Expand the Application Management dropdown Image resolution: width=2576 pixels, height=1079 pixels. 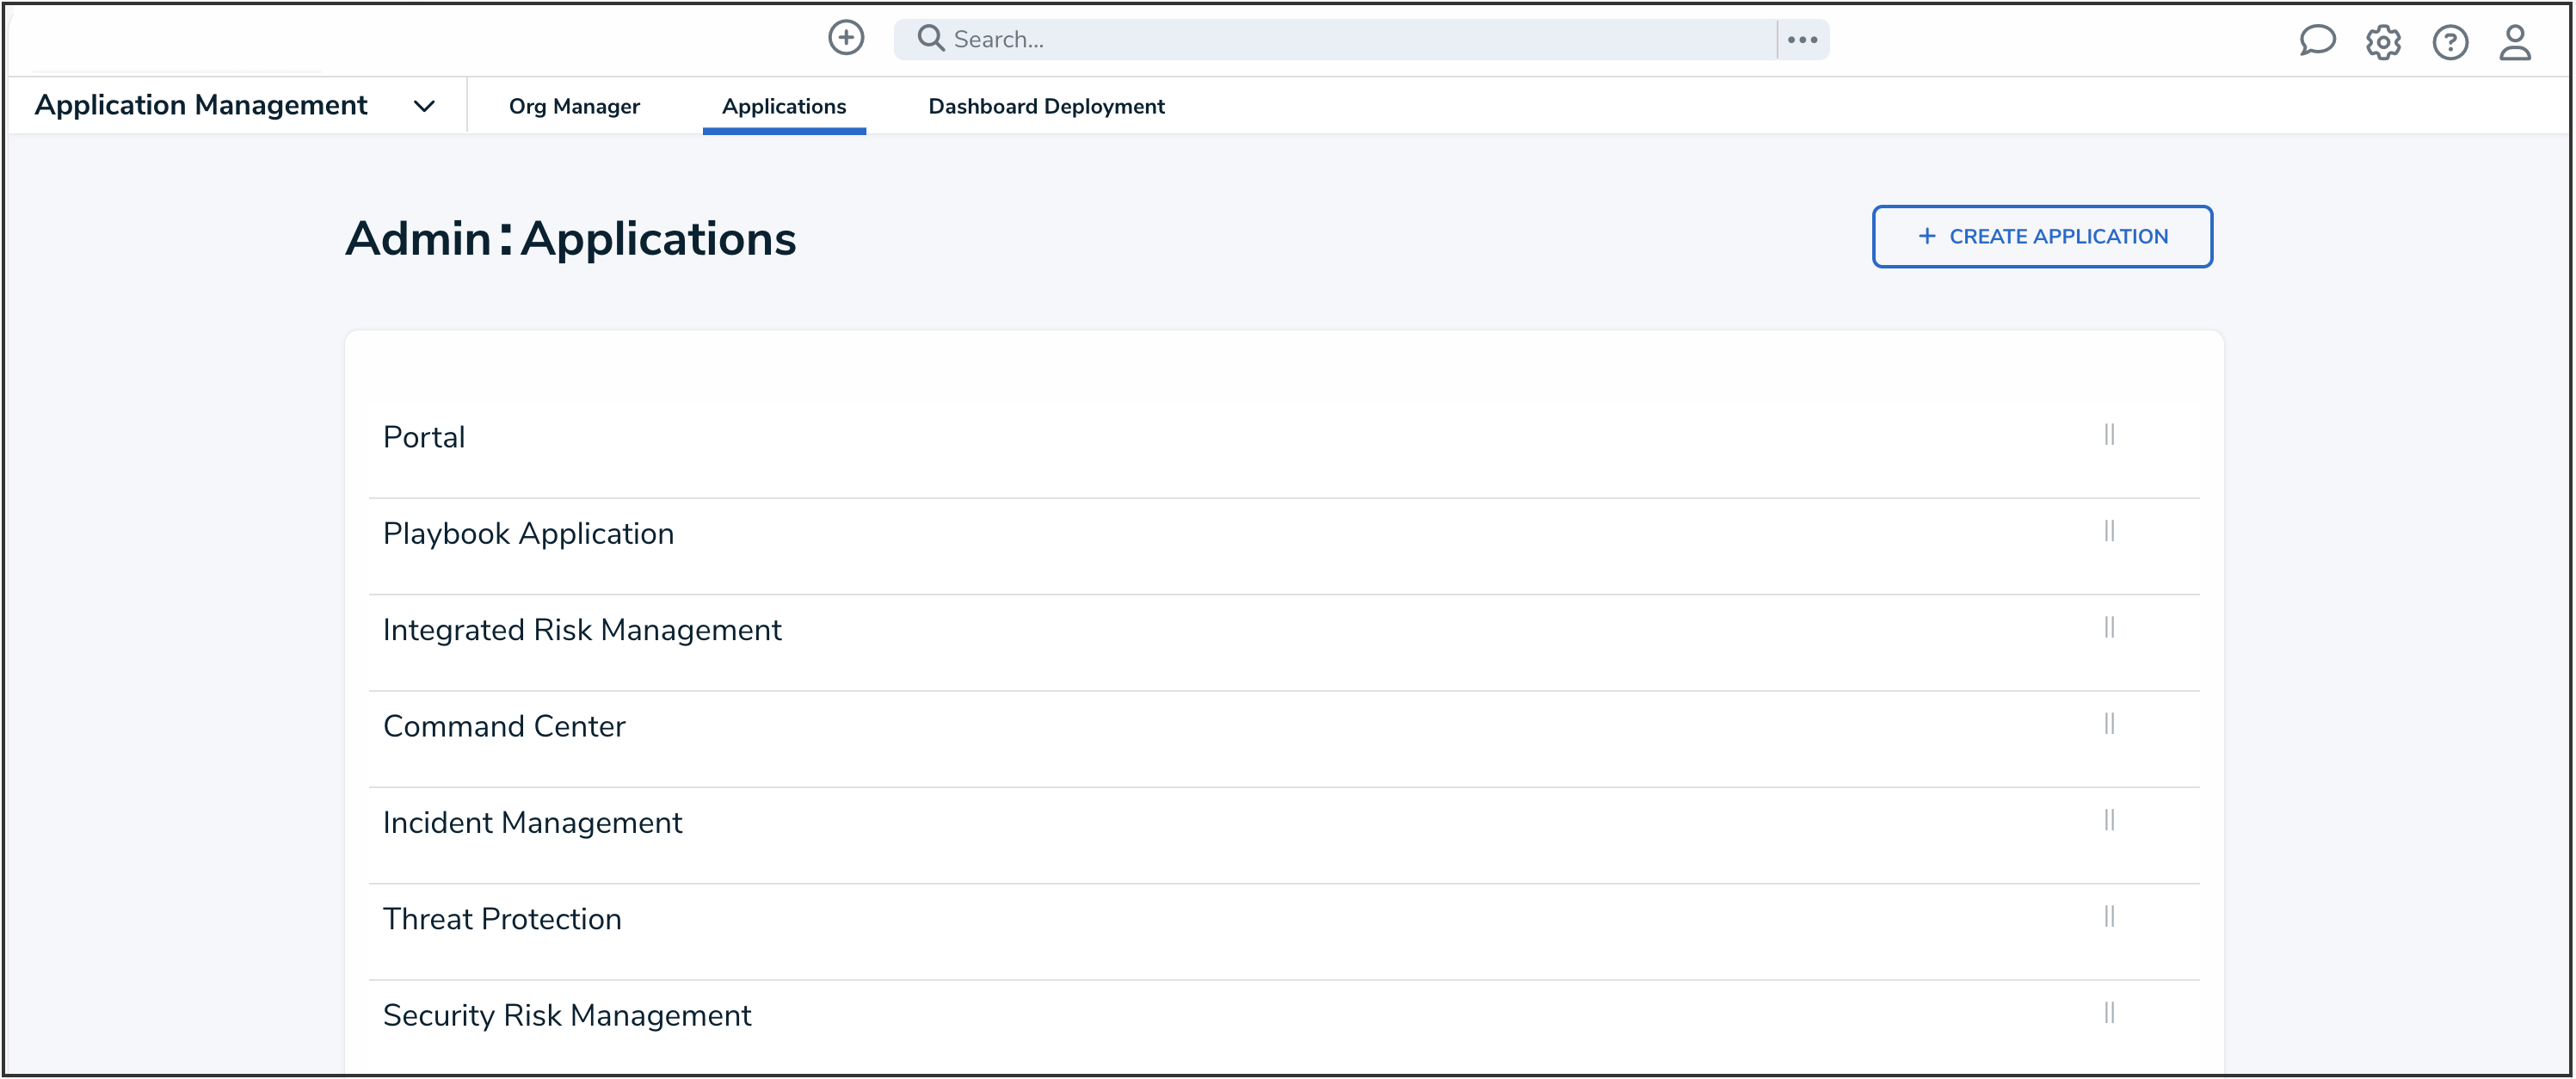(x=424, y=105)
